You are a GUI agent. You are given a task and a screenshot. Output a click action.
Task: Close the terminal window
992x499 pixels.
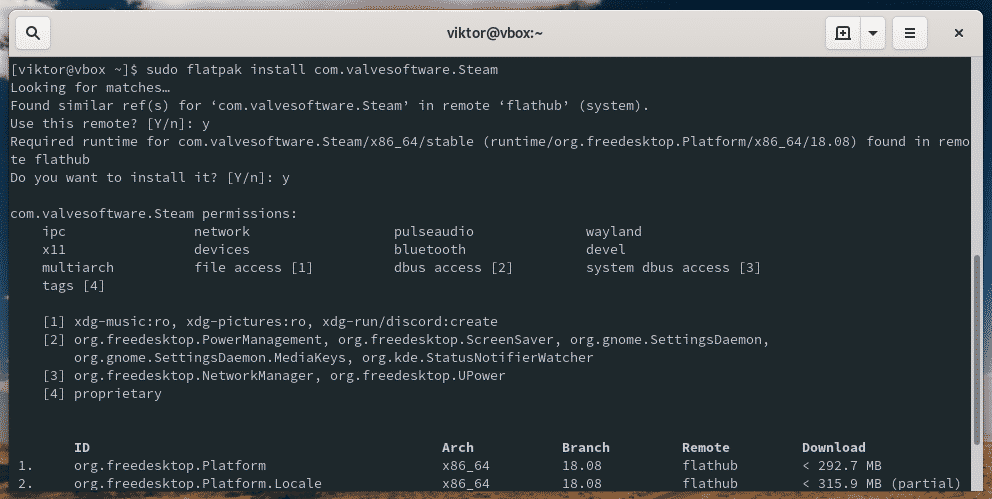click(x=958, y=33)
